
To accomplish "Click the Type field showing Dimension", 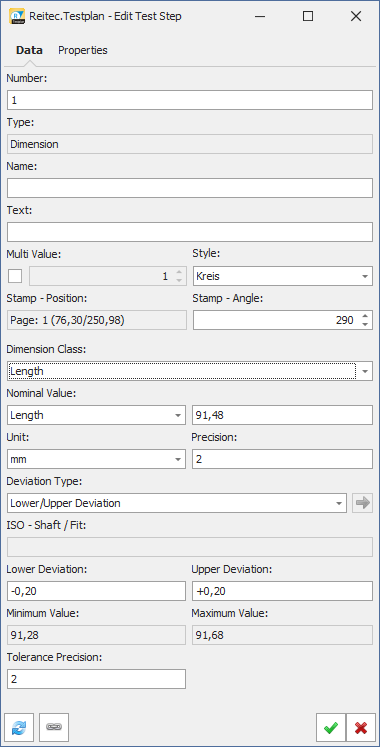I will click(x=190, y=144).
